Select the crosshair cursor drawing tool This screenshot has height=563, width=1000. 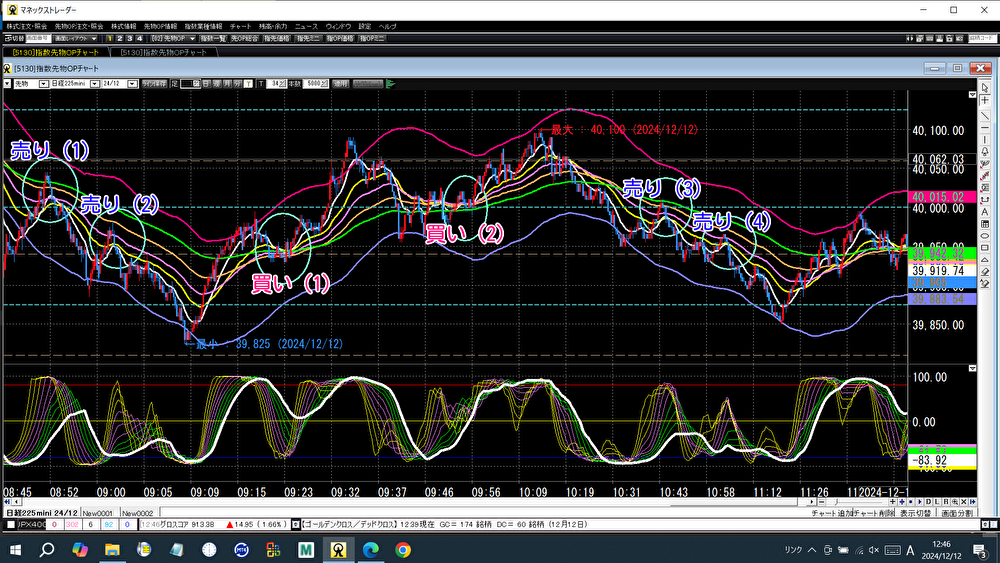pos(985,100)
